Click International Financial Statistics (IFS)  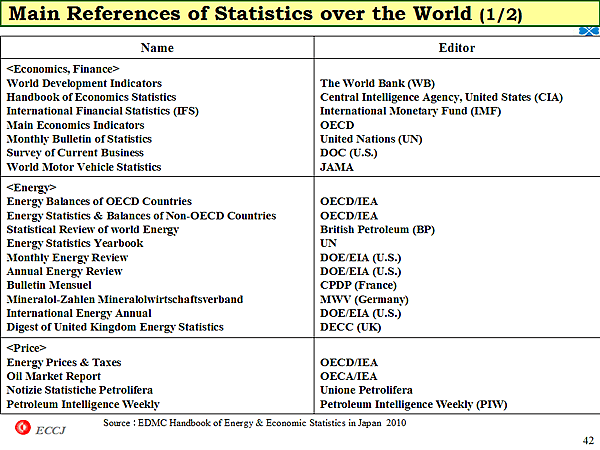click(x=103, y=111)
